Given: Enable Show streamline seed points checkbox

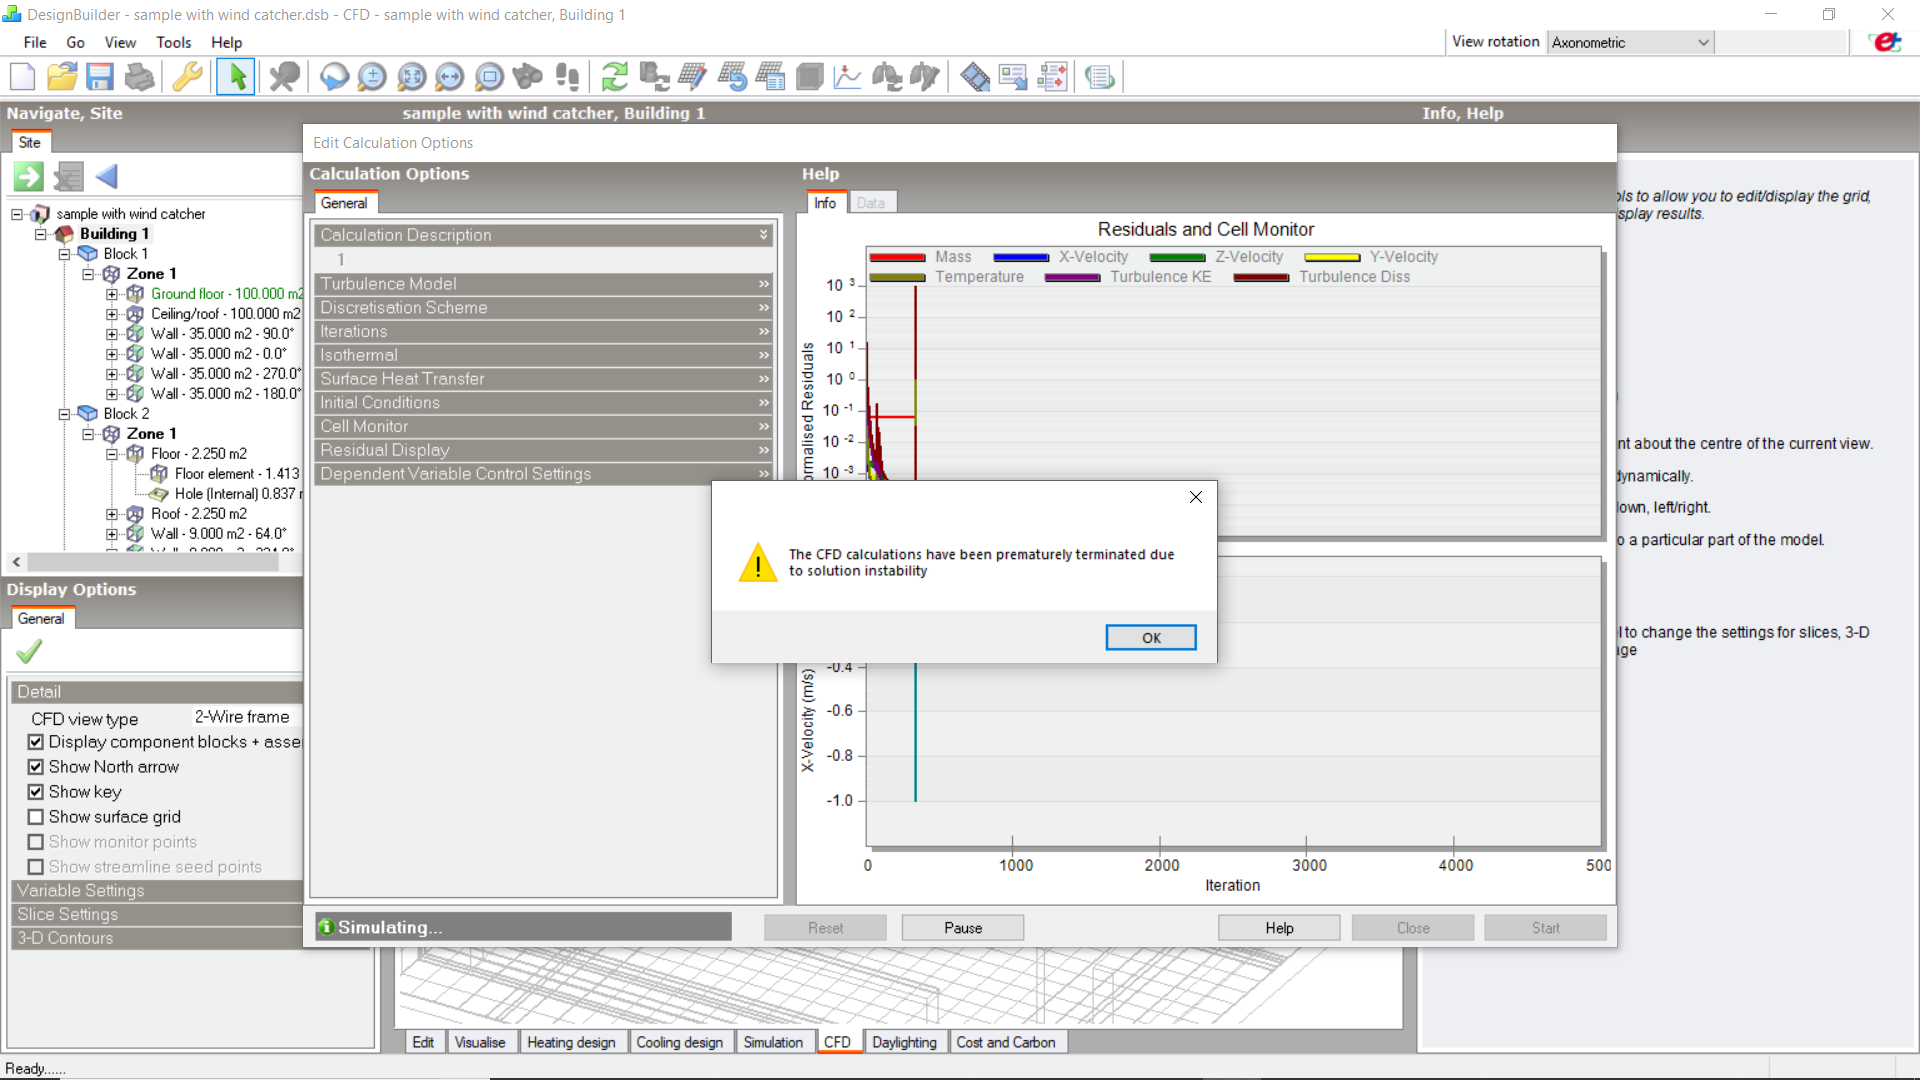Looking at the screenshot, I should point(36,867).
